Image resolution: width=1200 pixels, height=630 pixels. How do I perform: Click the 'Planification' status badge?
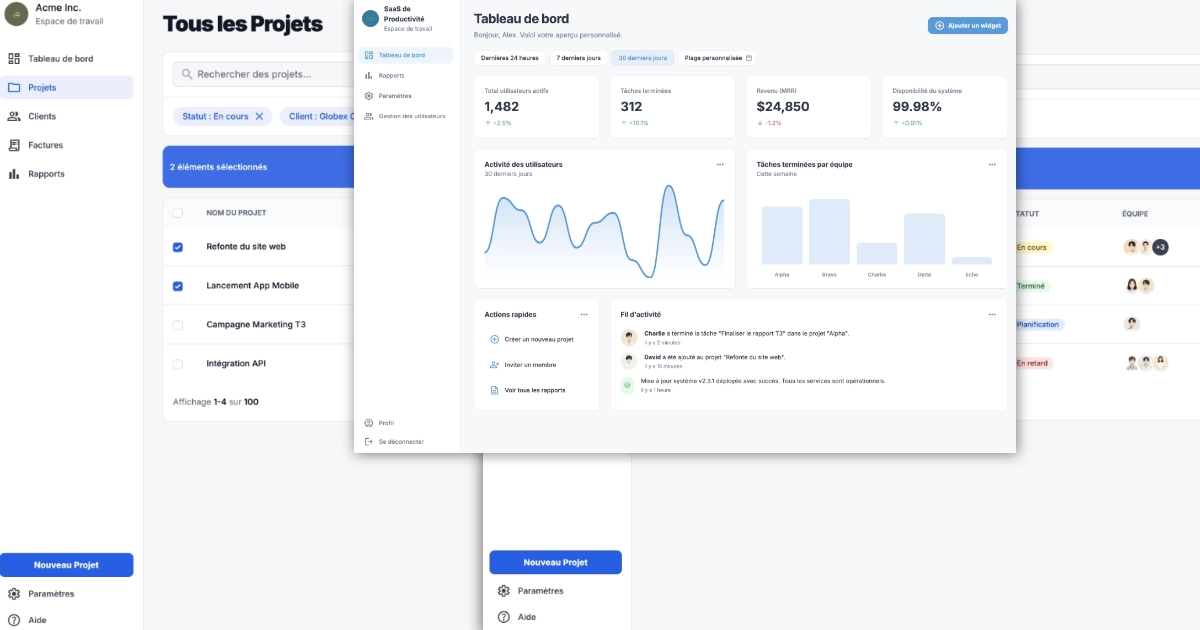1040,325
